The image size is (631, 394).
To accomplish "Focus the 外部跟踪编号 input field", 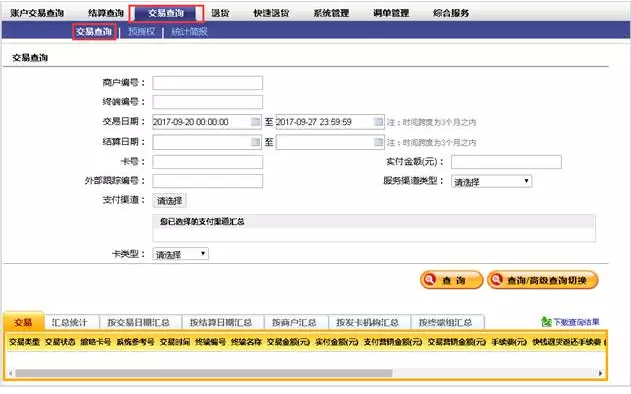I will tap(208, 181).
